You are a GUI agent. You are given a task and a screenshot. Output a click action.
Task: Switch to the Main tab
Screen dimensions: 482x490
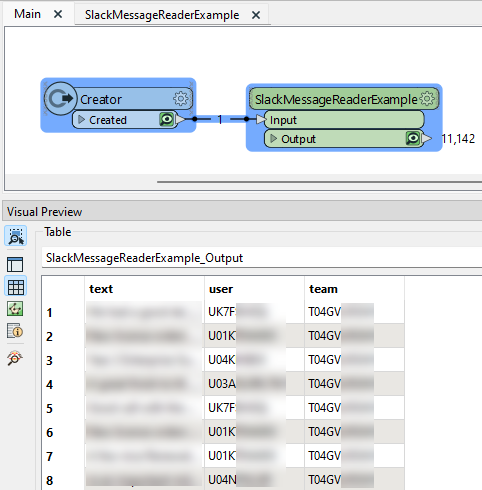[27, 14]
